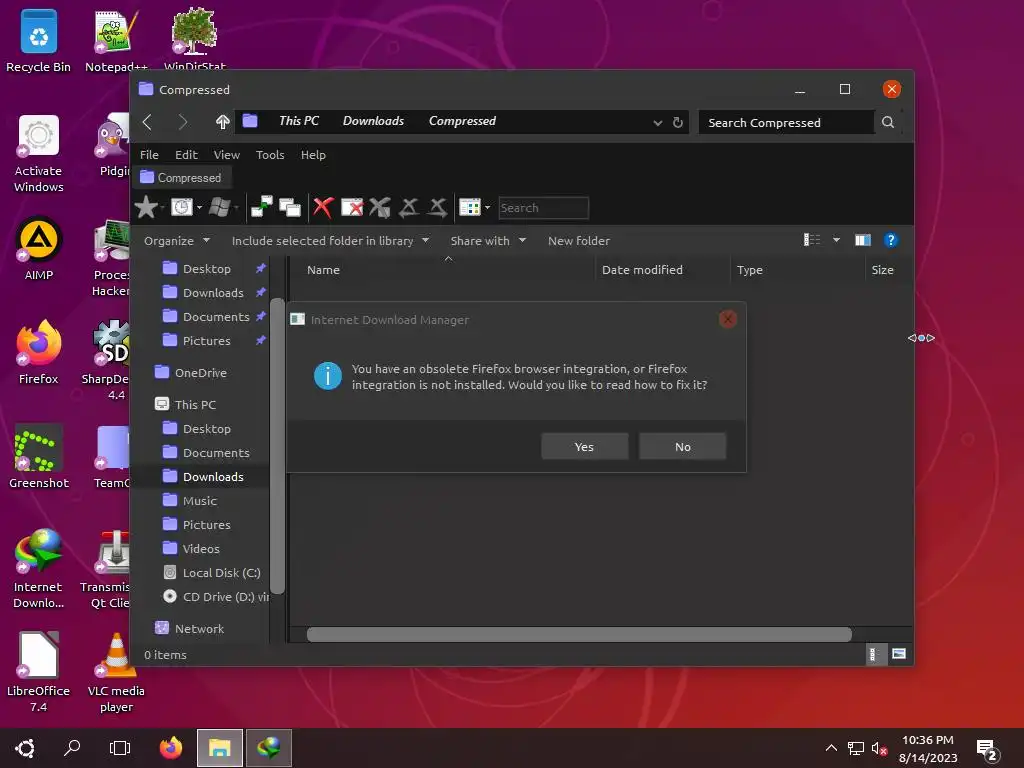Viewport: 1024px width, 768px height.
Task: Click the Windows logo applications icon
Action: tap(219, 208)
